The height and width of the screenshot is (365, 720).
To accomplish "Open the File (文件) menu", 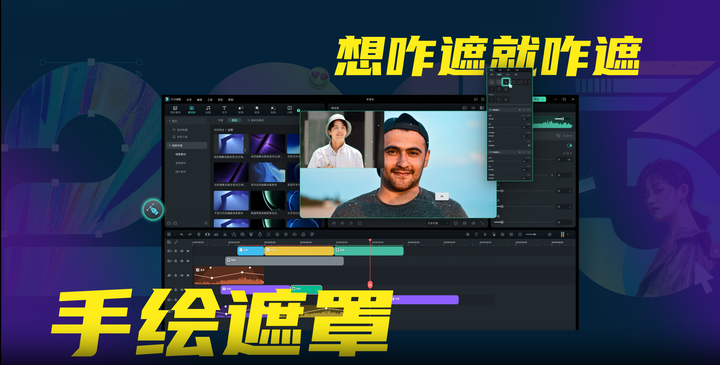I will 189,100.
